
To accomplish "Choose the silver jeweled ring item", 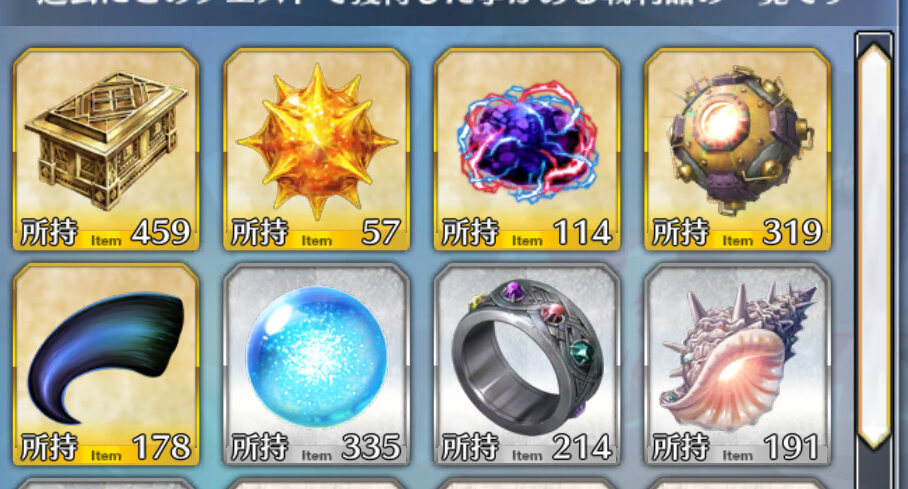I will (527, 364).
